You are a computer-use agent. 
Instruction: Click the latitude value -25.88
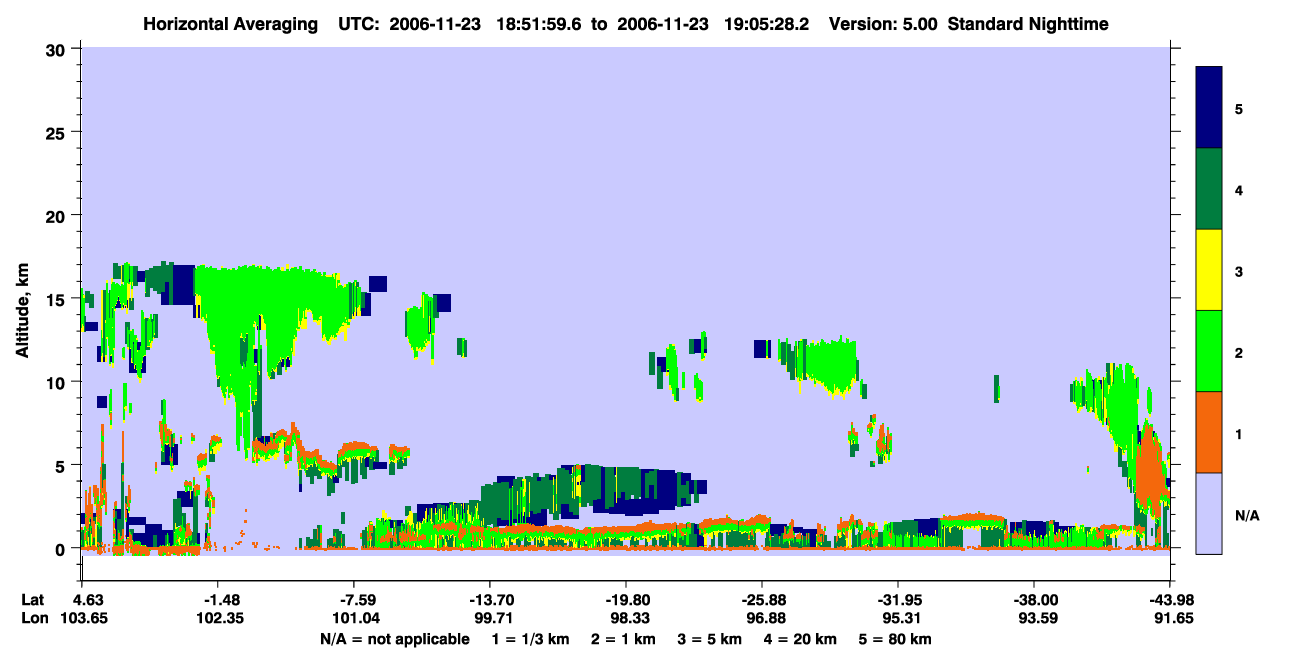point(763,600)
